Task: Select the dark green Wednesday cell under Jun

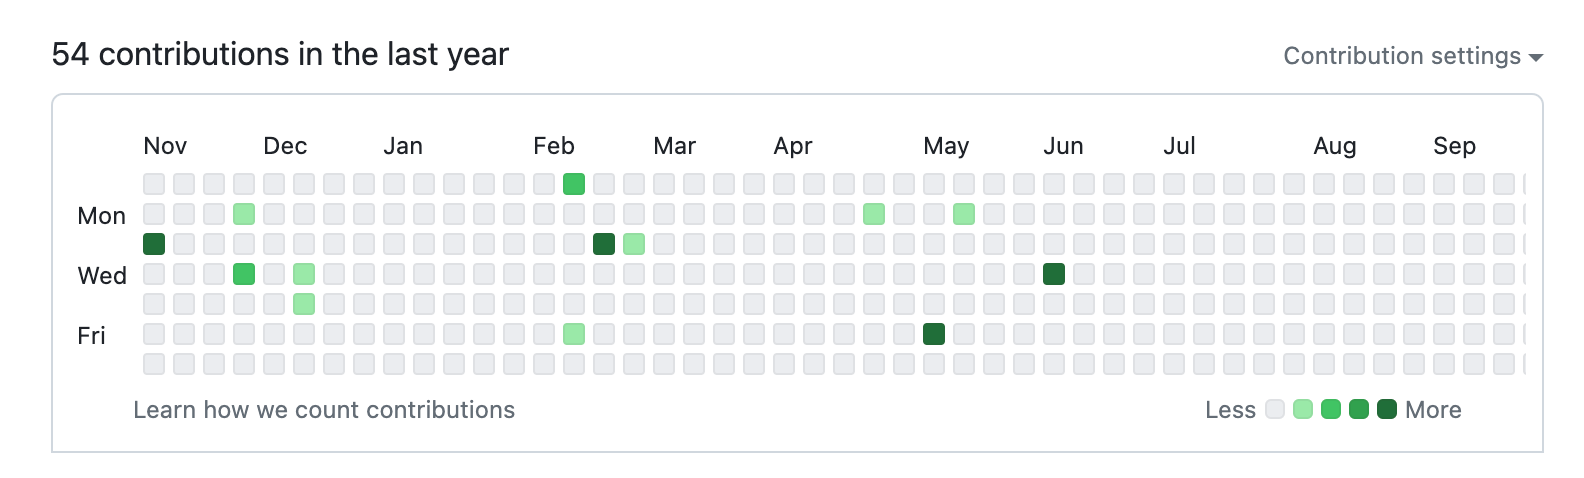Action: pos(1054,274)
